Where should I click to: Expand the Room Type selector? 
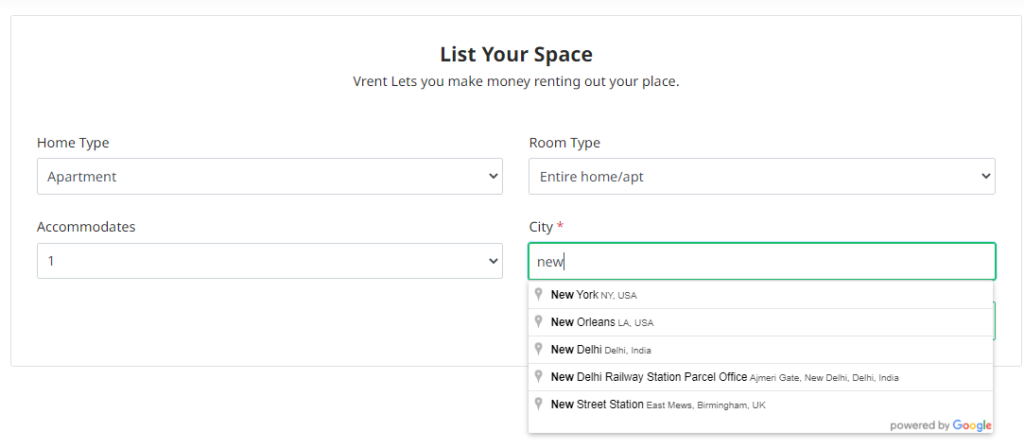coord(761,176)
